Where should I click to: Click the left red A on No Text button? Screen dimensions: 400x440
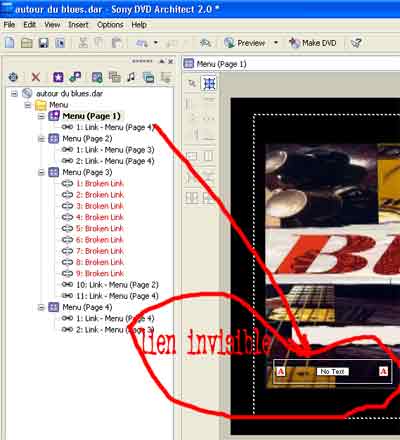[281, 371]
